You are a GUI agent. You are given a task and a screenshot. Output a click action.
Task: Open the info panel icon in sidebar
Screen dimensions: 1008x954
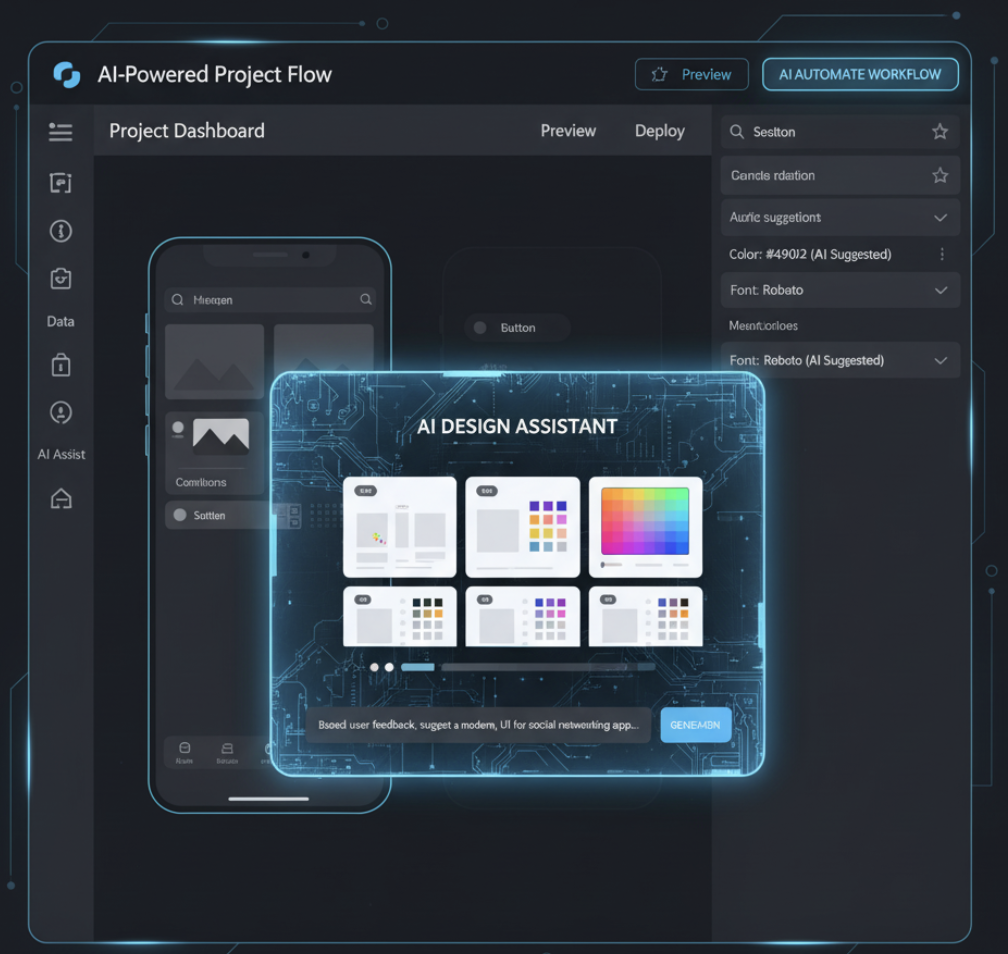click(x=60, y=231)
